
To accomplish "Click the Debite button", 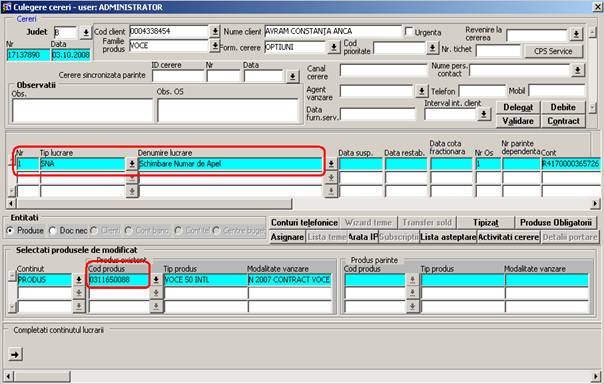I will [563, 107].
